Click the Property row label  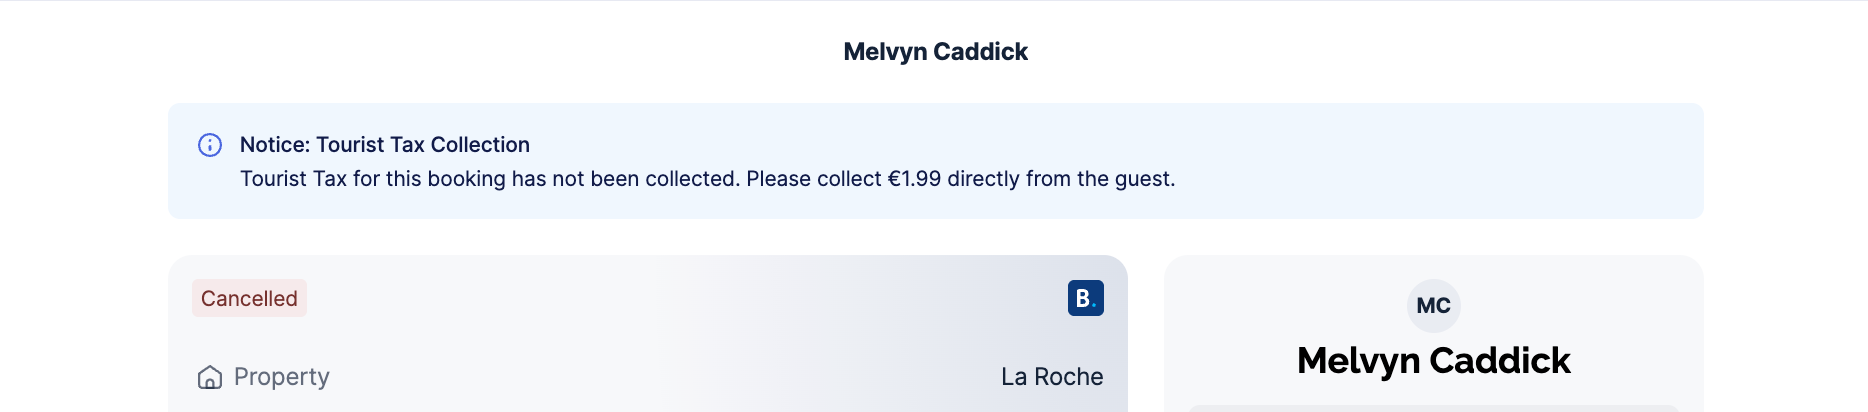(281, 377)
